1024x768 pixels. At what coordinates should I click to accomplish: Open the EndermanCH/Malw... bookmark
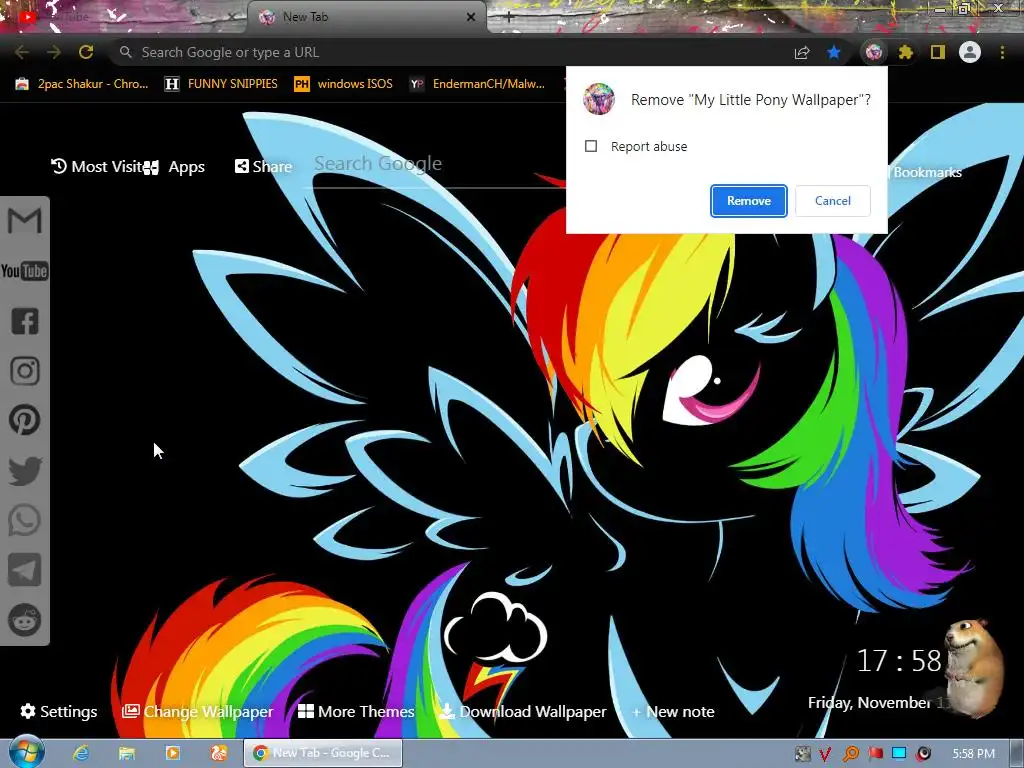477,84
